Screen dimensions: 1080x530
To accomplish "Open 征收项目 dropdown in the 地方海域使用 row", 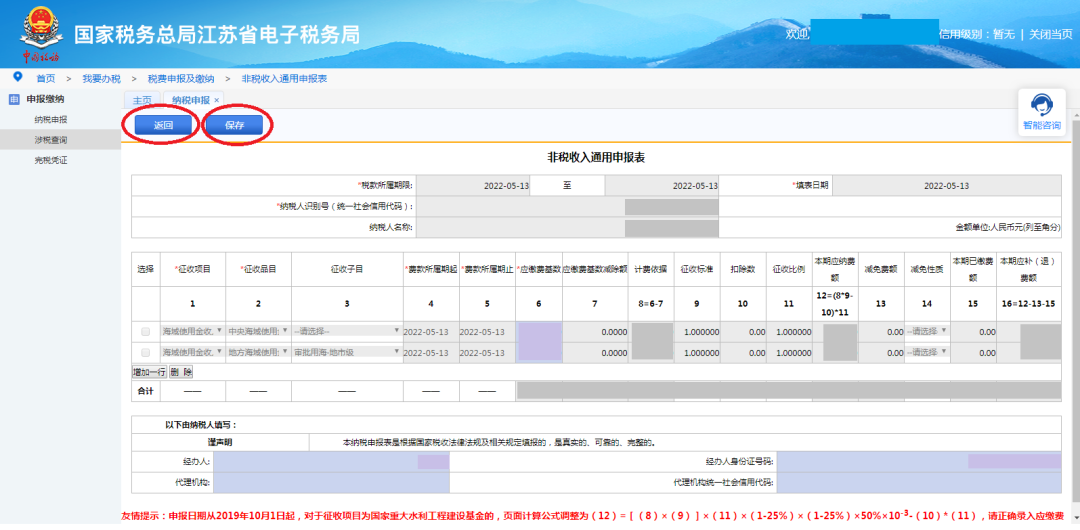I will pos(192,351).
